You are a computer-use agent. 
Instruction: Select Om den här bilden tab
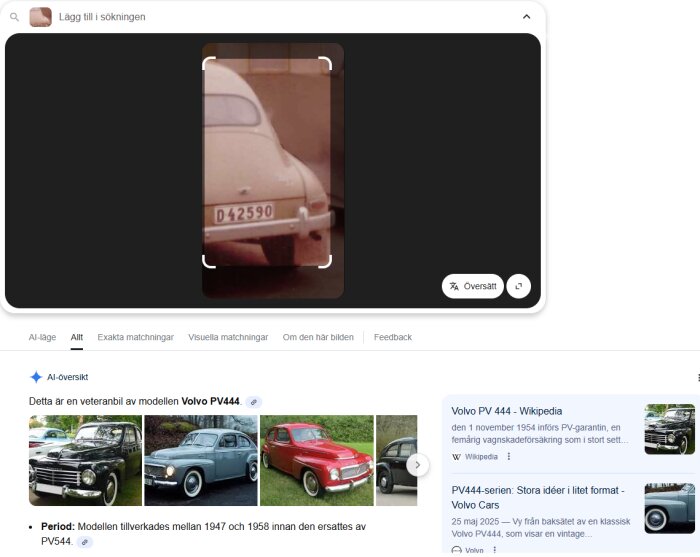point(318,337)
